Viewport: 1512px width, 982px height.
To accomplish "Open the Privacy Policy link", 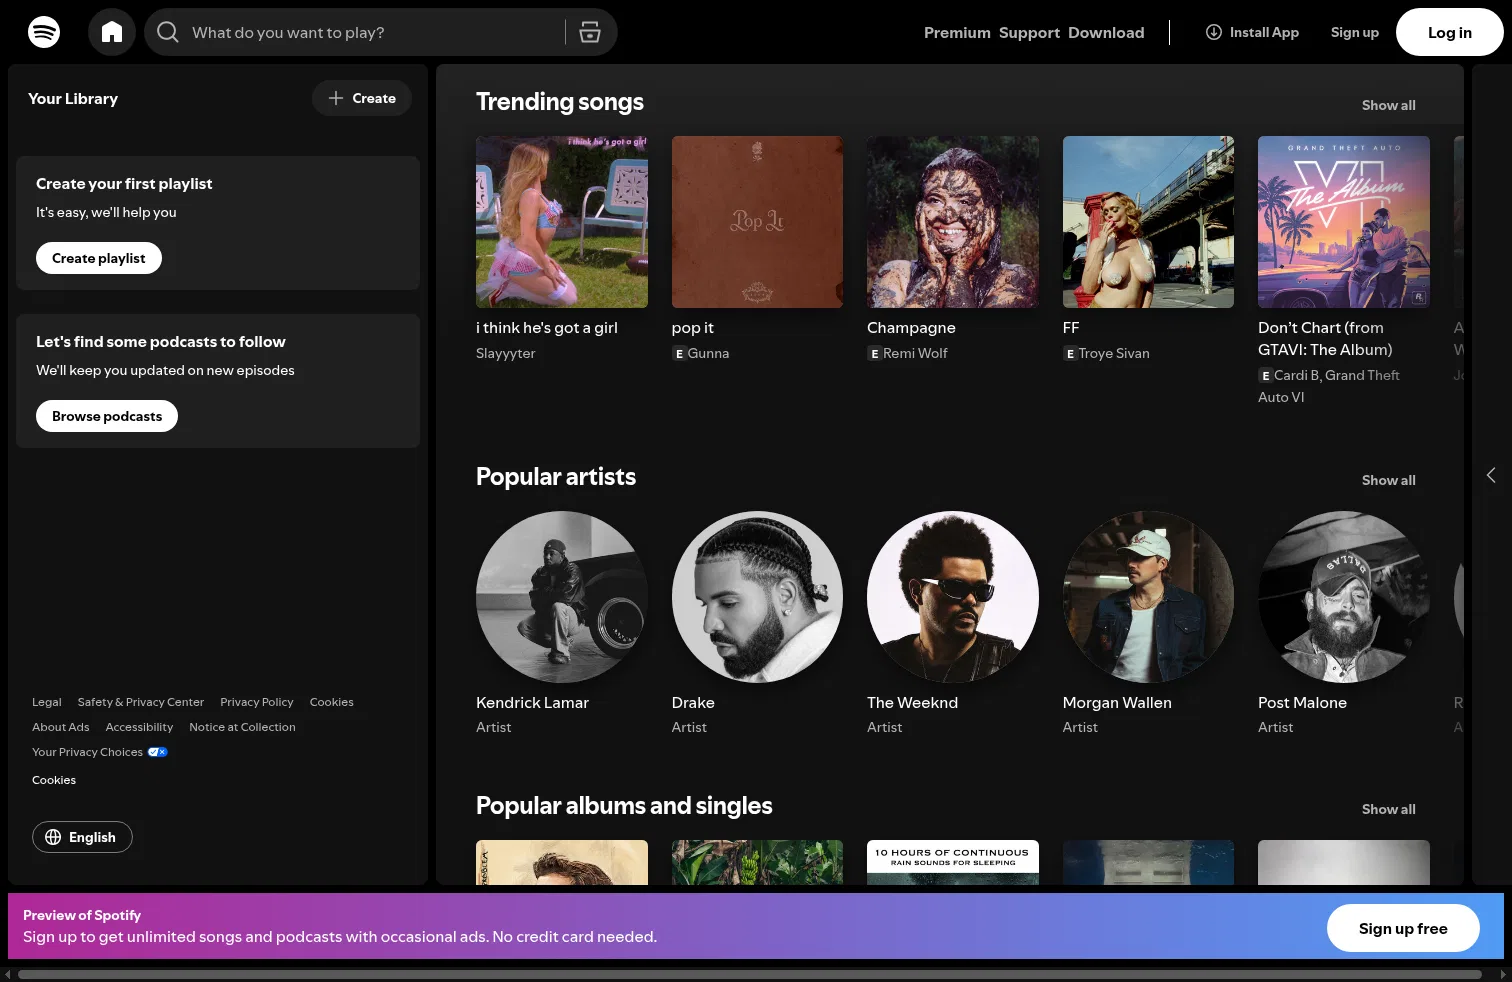I will coord(257,702).
